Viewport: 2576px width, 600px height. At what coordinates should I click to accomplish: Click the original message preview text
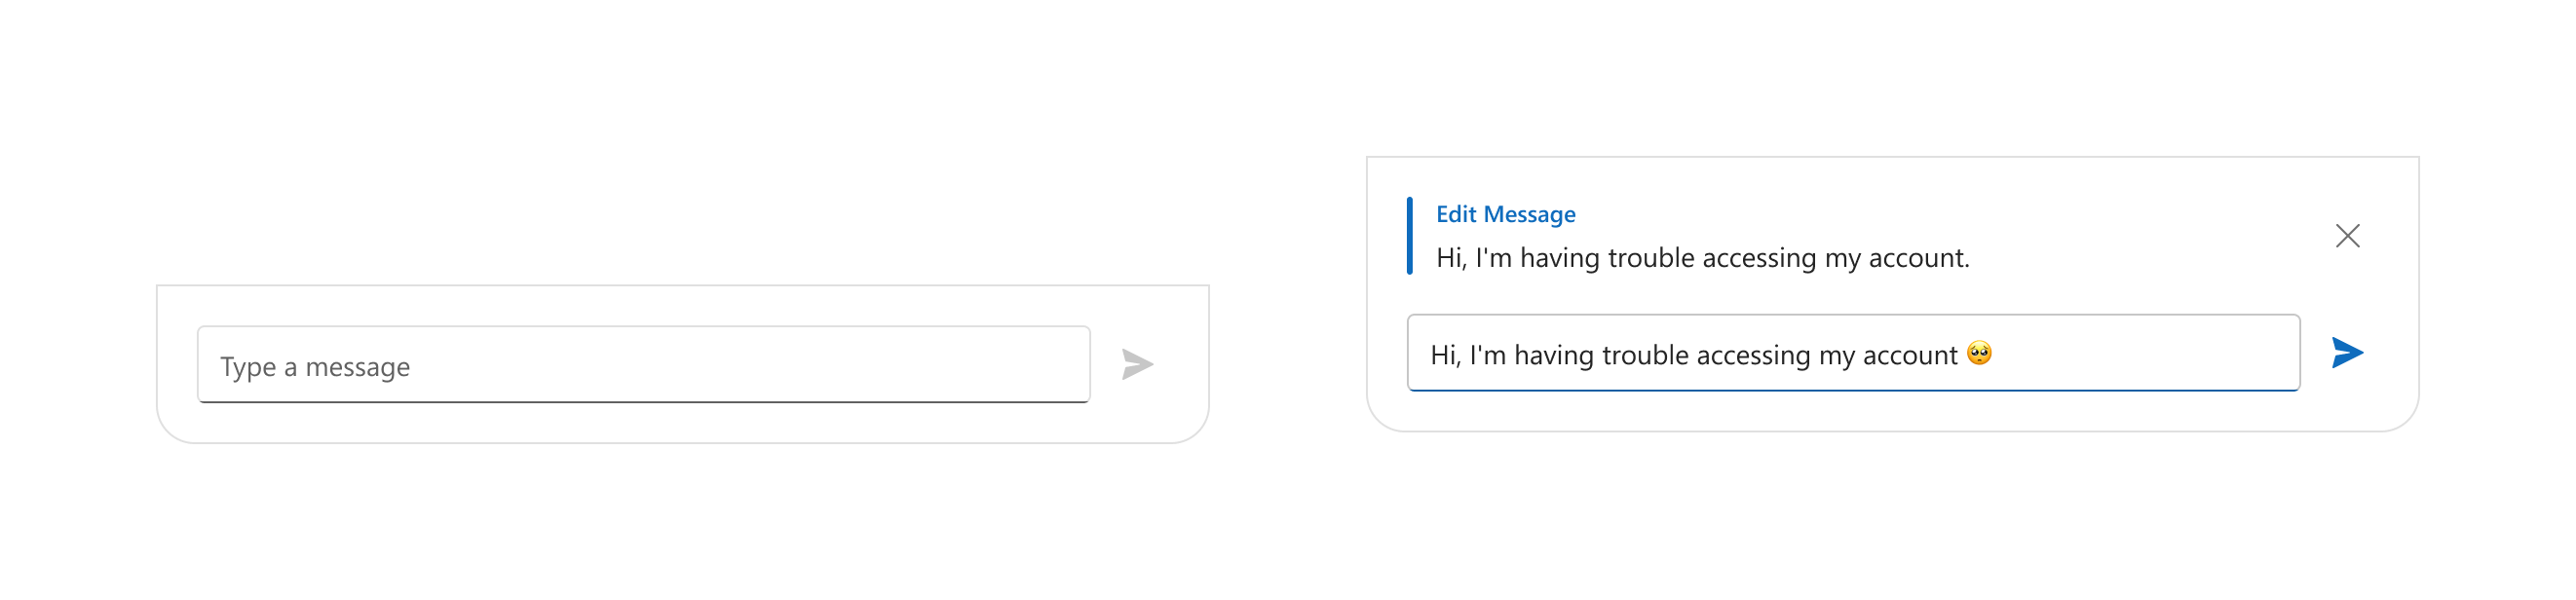click(x=1702, y=258)
